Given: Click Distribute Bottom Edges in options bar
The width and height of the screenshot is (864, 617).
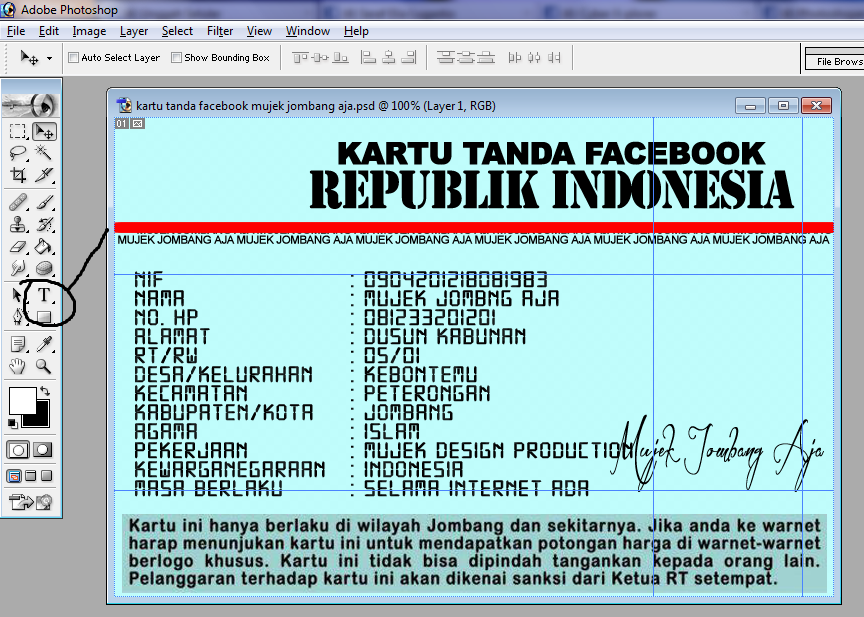Looking at the screenshot, I should tap(486, 57).
